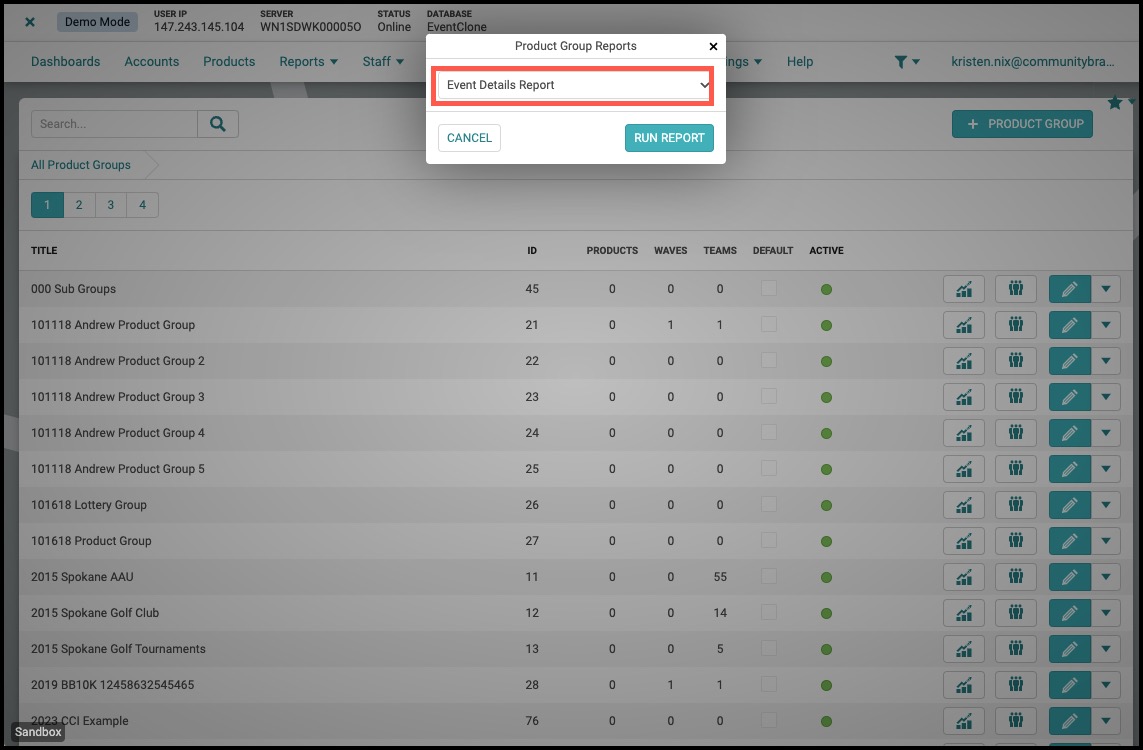Click the CANCEL button in dialog

[x=469, y=138]
